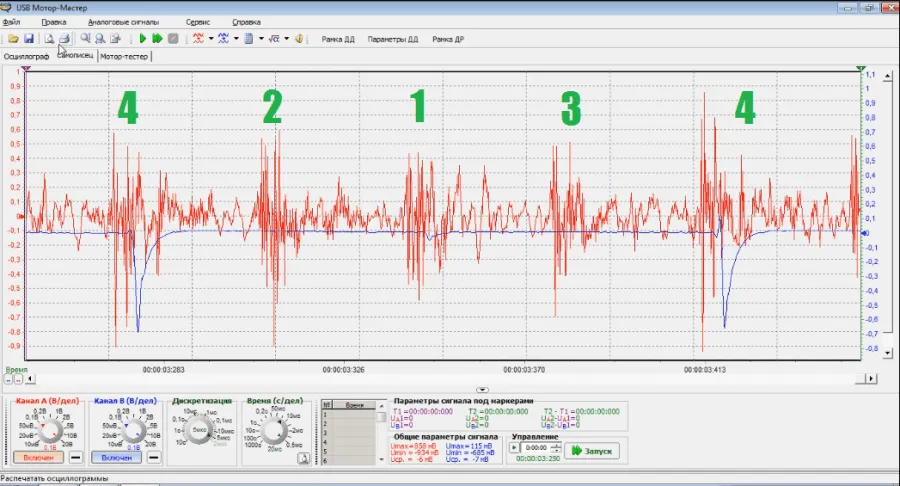
Task: Click the square root math icon
Action: pos(274,38)
